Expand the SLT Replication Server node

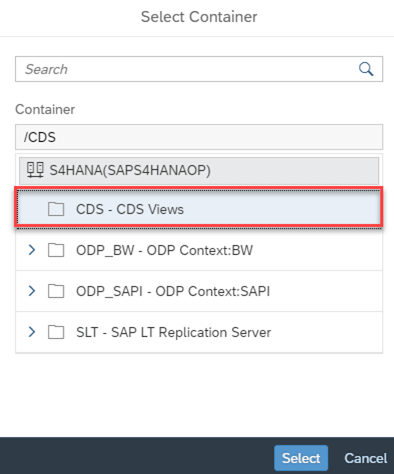[x=32, y=332]
